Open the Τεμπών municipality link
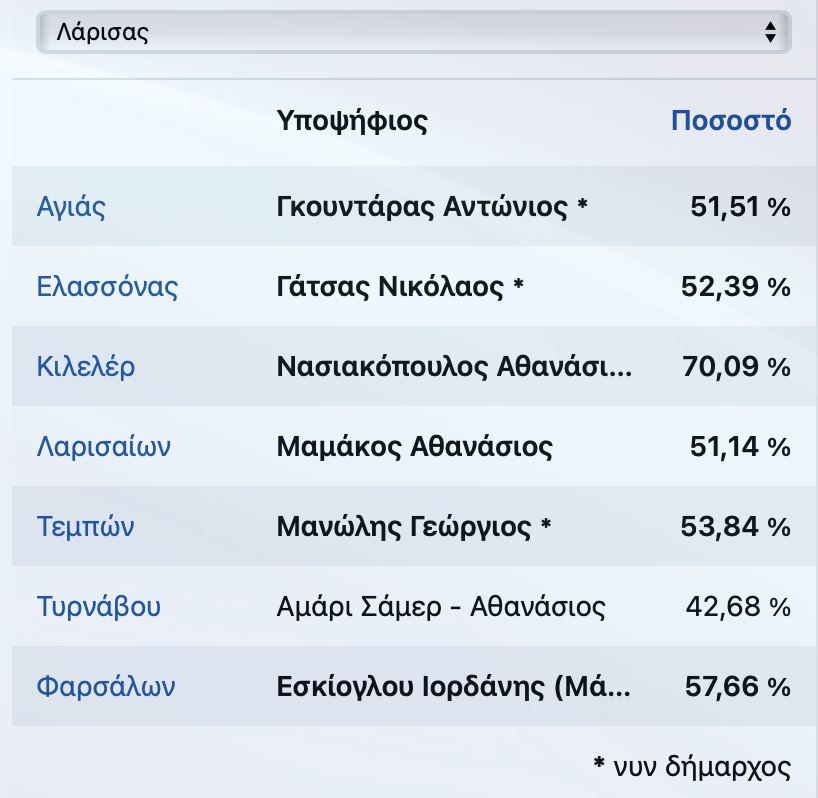818x798 pixels. pos(85,526)
